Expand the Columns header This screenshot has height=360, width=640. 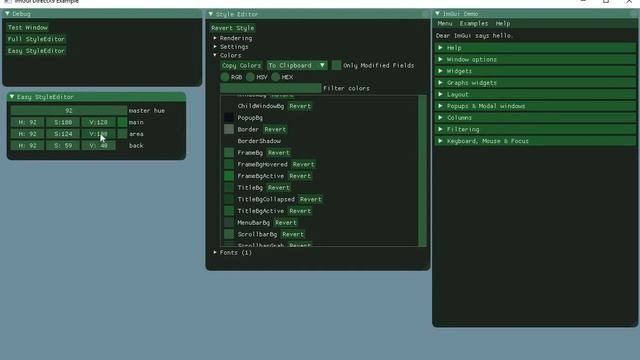(535, 118)
